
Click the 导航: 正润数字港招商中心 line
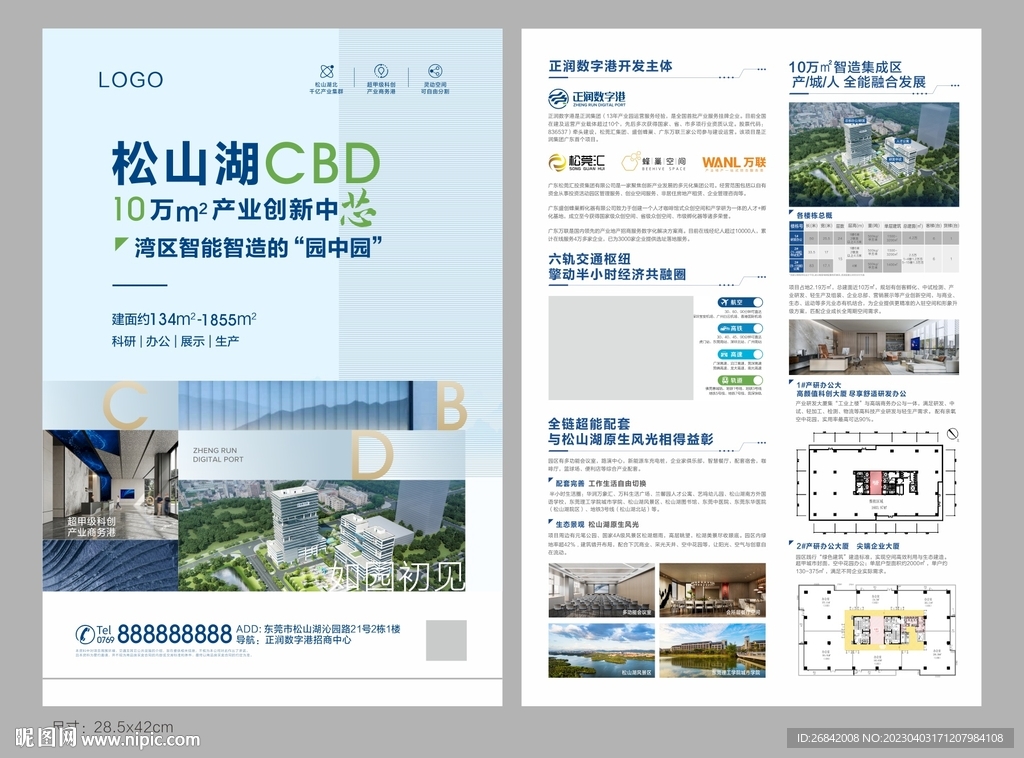tap(293, 640)
